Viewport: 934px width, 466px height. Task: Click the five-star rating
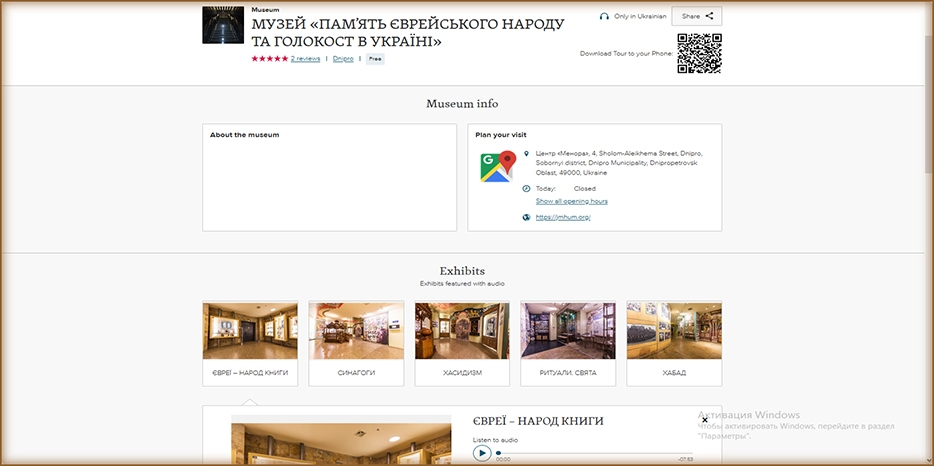point(270,59)
